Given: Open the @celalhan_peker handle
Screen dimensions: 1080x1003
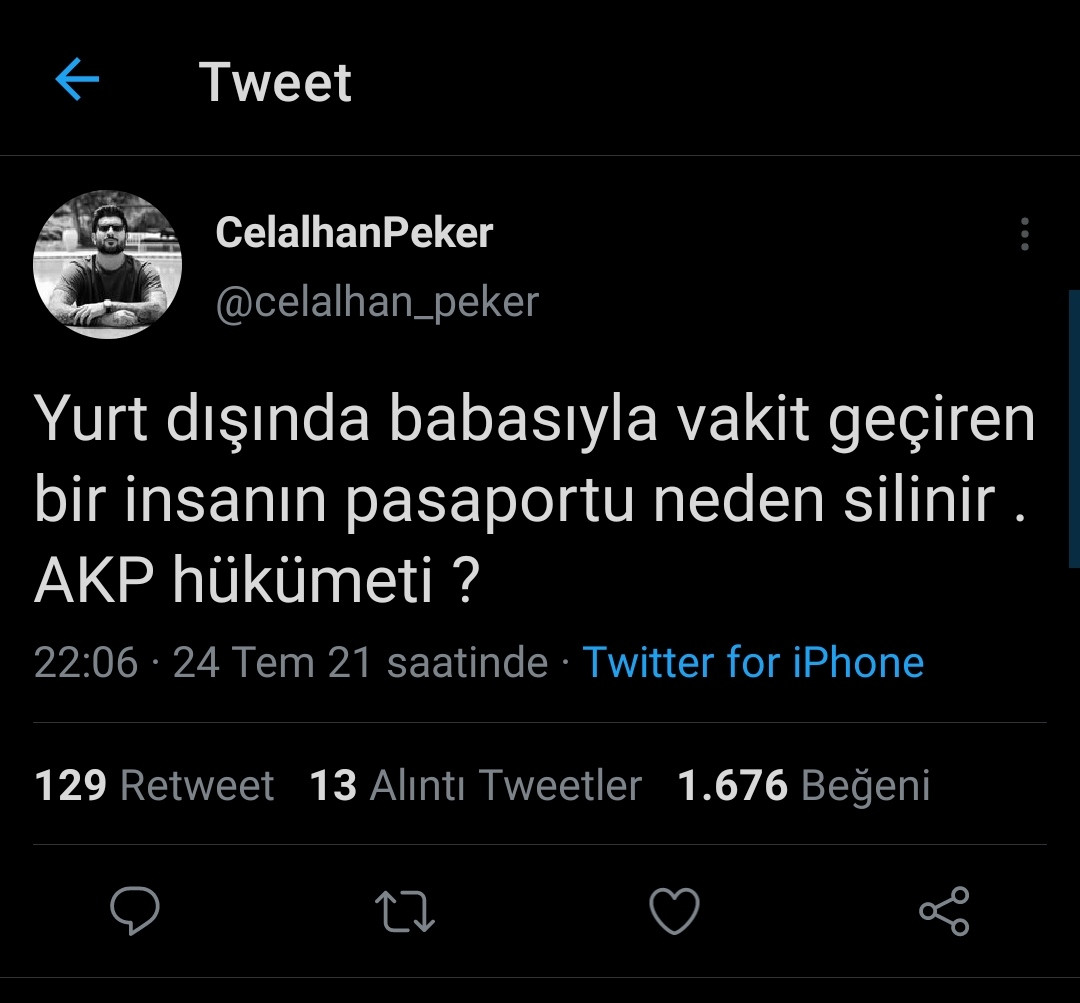Looking at the screenshot, I should tap(377, 301).
